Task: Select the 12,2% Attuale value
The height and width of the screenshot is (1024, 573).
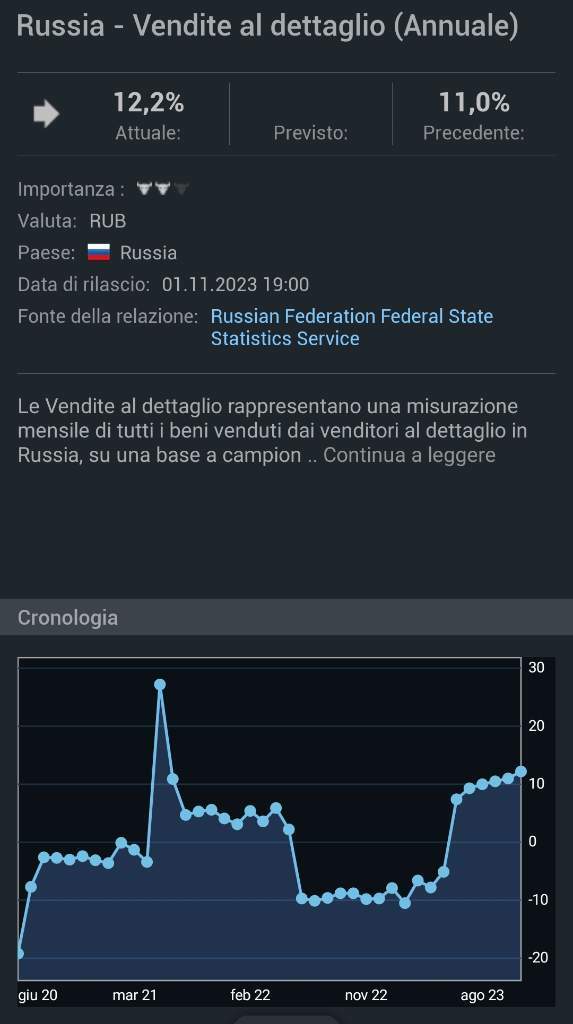Action: click(148, 103)
